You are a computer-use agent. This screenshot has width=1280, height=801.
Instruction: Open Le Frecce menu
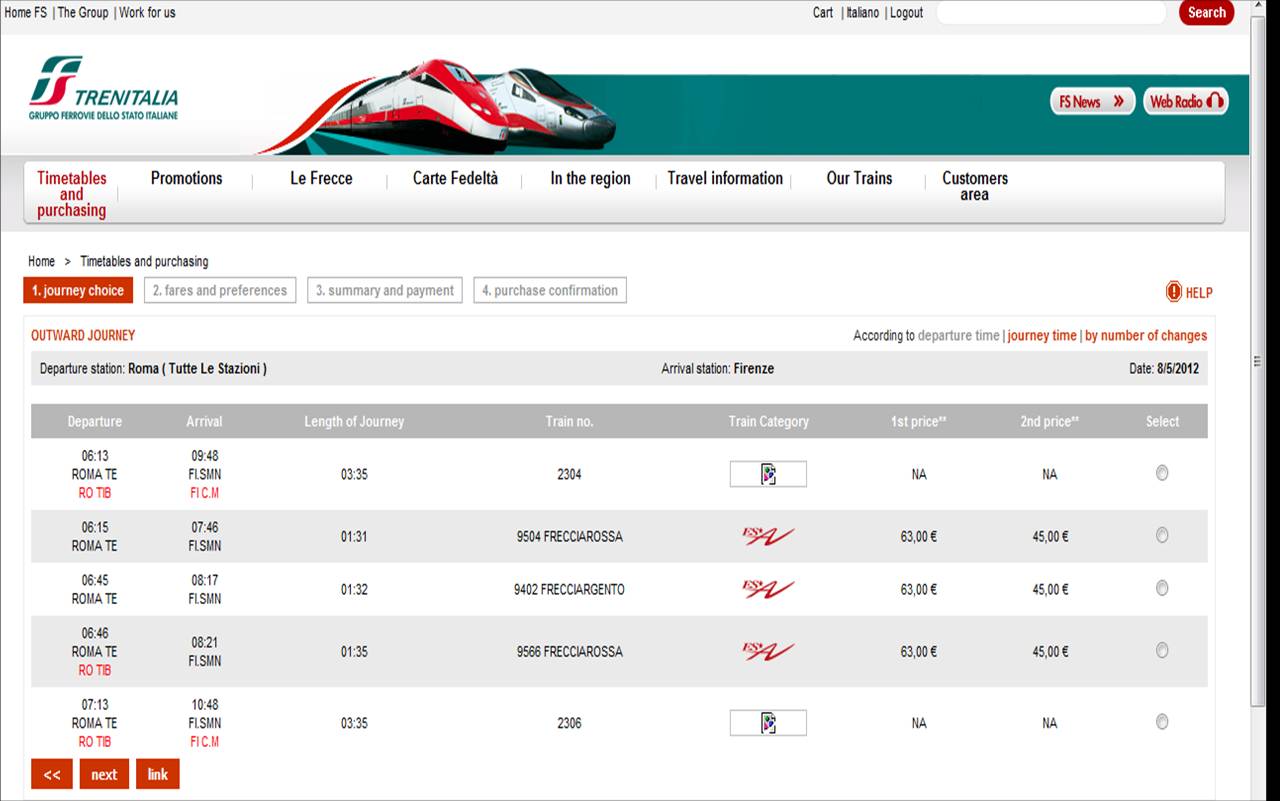[x=321, y=178]
